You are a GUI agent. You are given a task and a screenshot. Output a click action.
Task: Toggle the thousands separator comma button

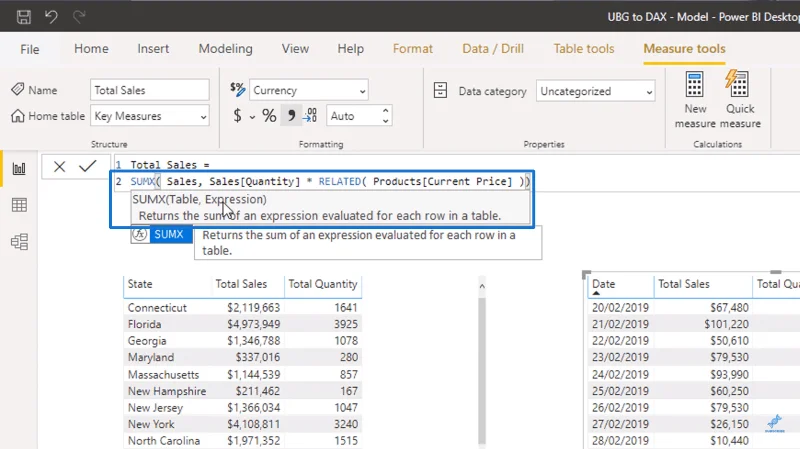291,115
